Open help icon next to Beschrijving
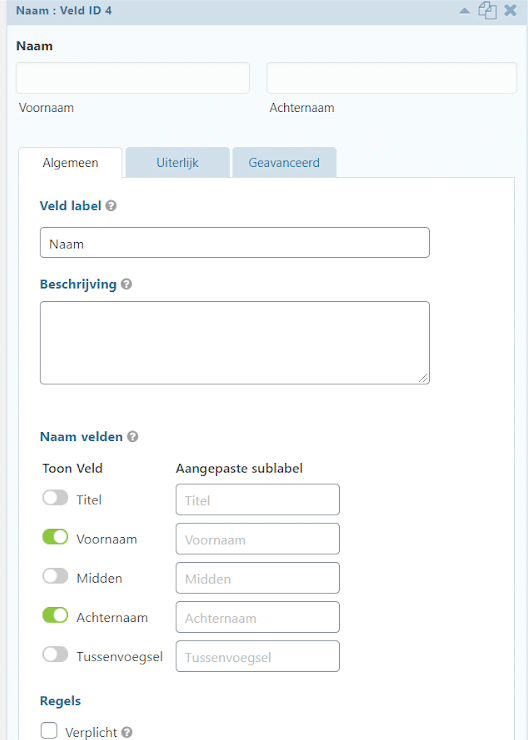The height and width of the screenshot is (740, 528). pos(126,284)
